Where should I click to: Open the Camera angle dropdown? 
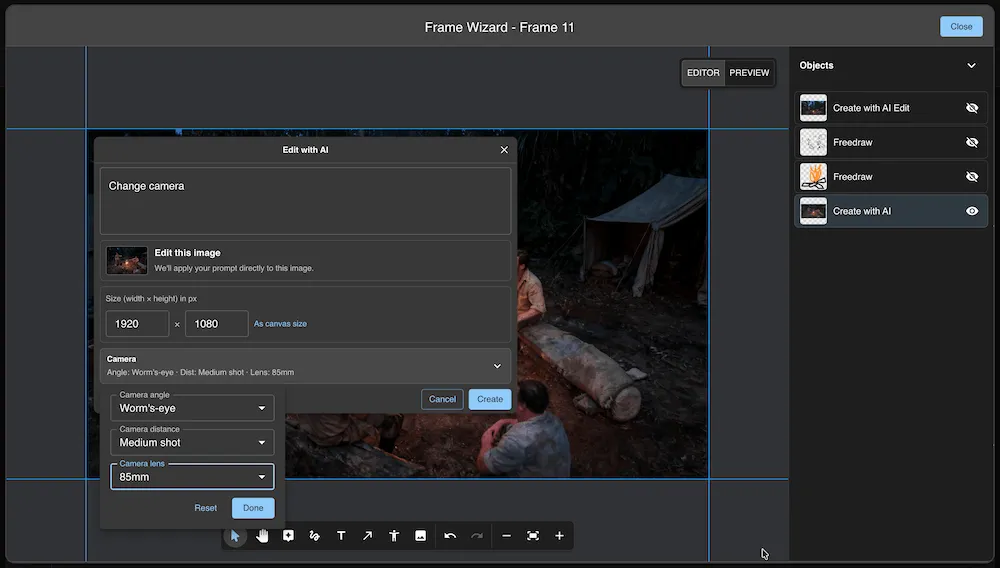point(193,408)
